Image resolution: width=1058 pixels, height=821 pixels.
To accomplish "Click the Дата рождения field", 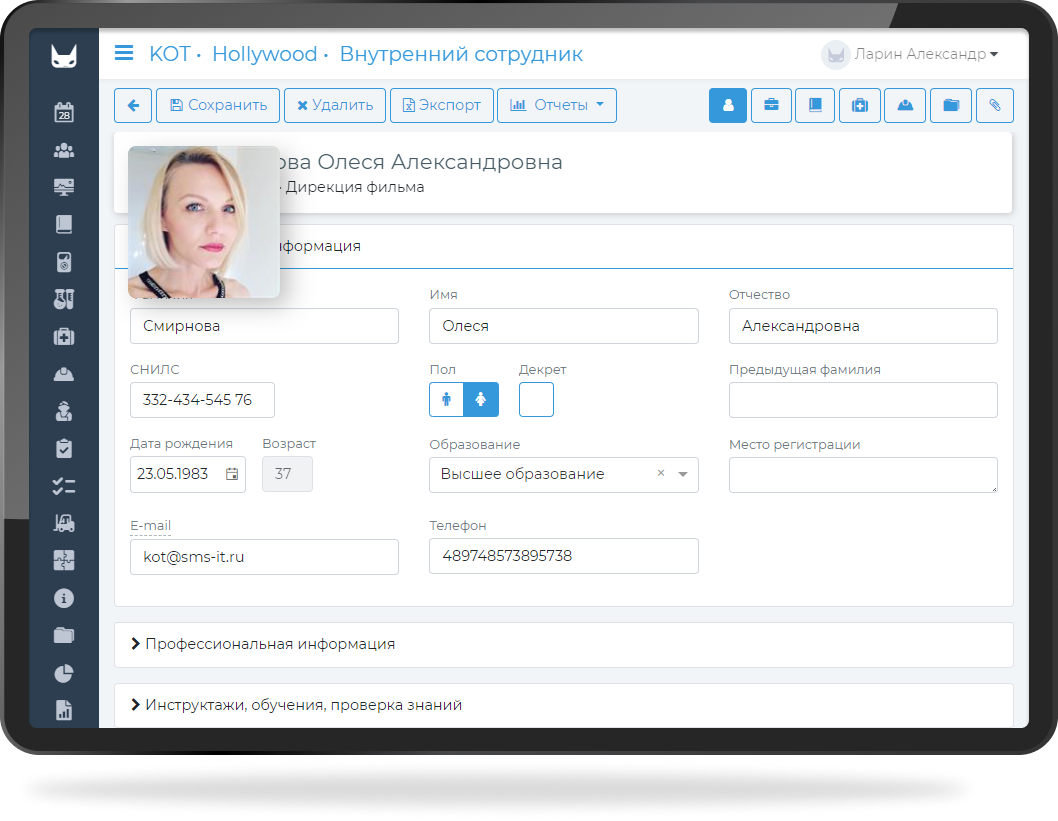I will (188, 474).
